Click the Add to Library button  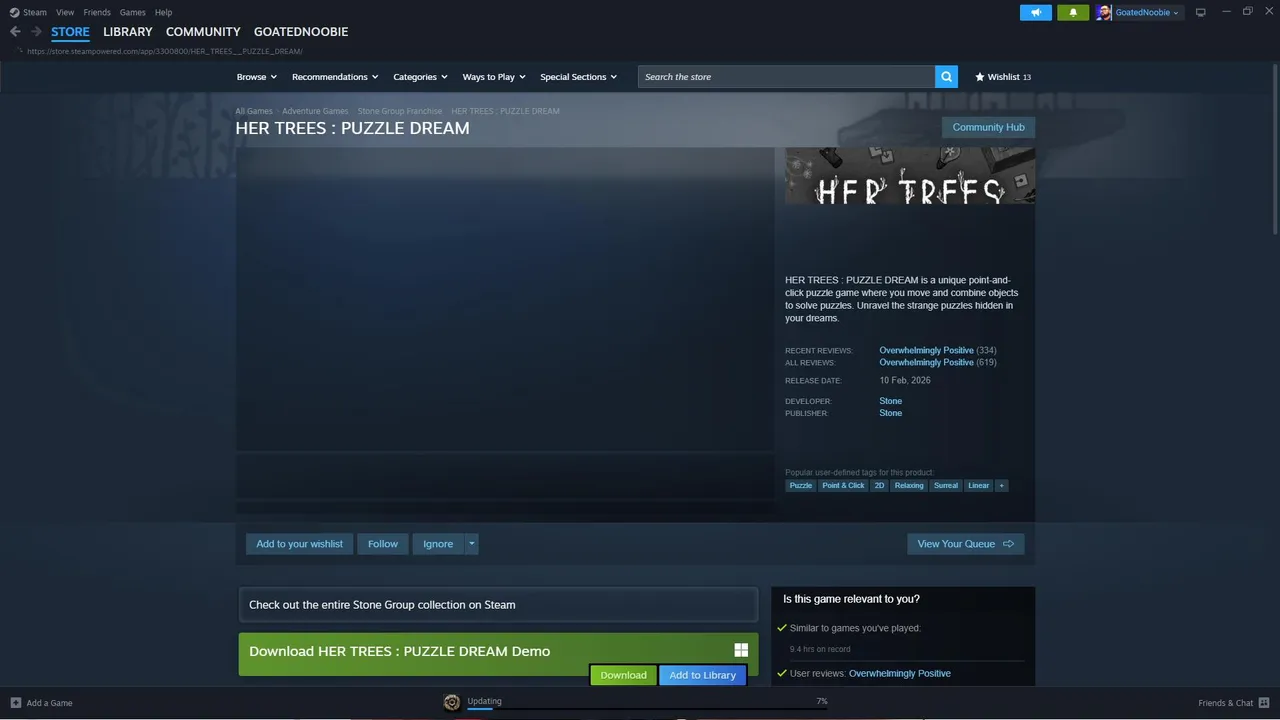click(x=702, y=675)
